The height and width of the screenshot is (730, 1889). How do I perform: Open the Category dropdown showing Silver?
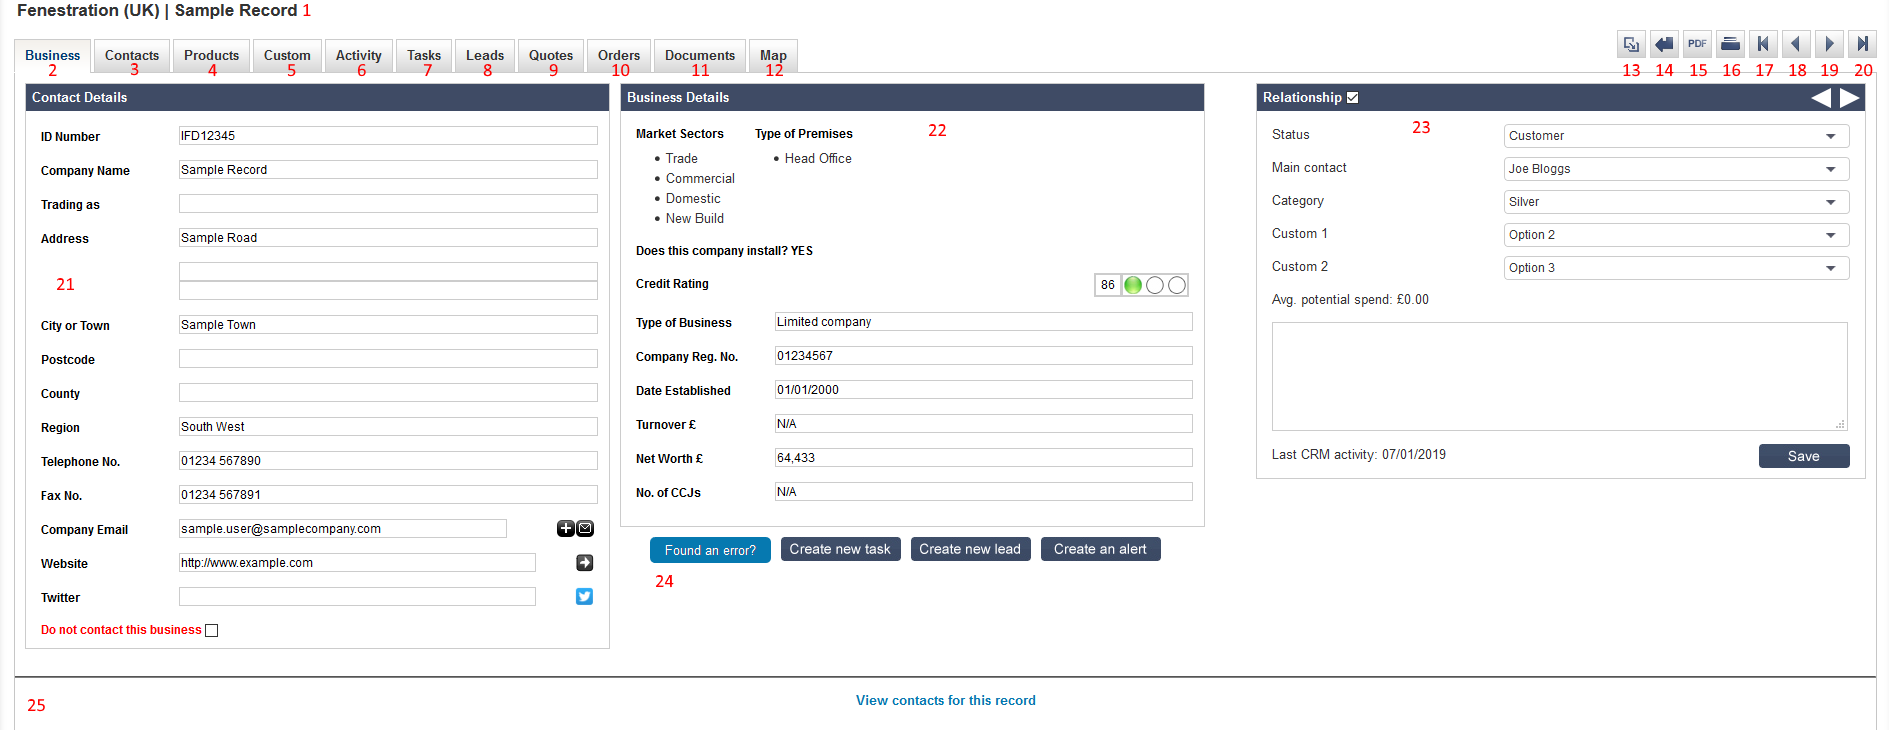tap(1676, 202)
